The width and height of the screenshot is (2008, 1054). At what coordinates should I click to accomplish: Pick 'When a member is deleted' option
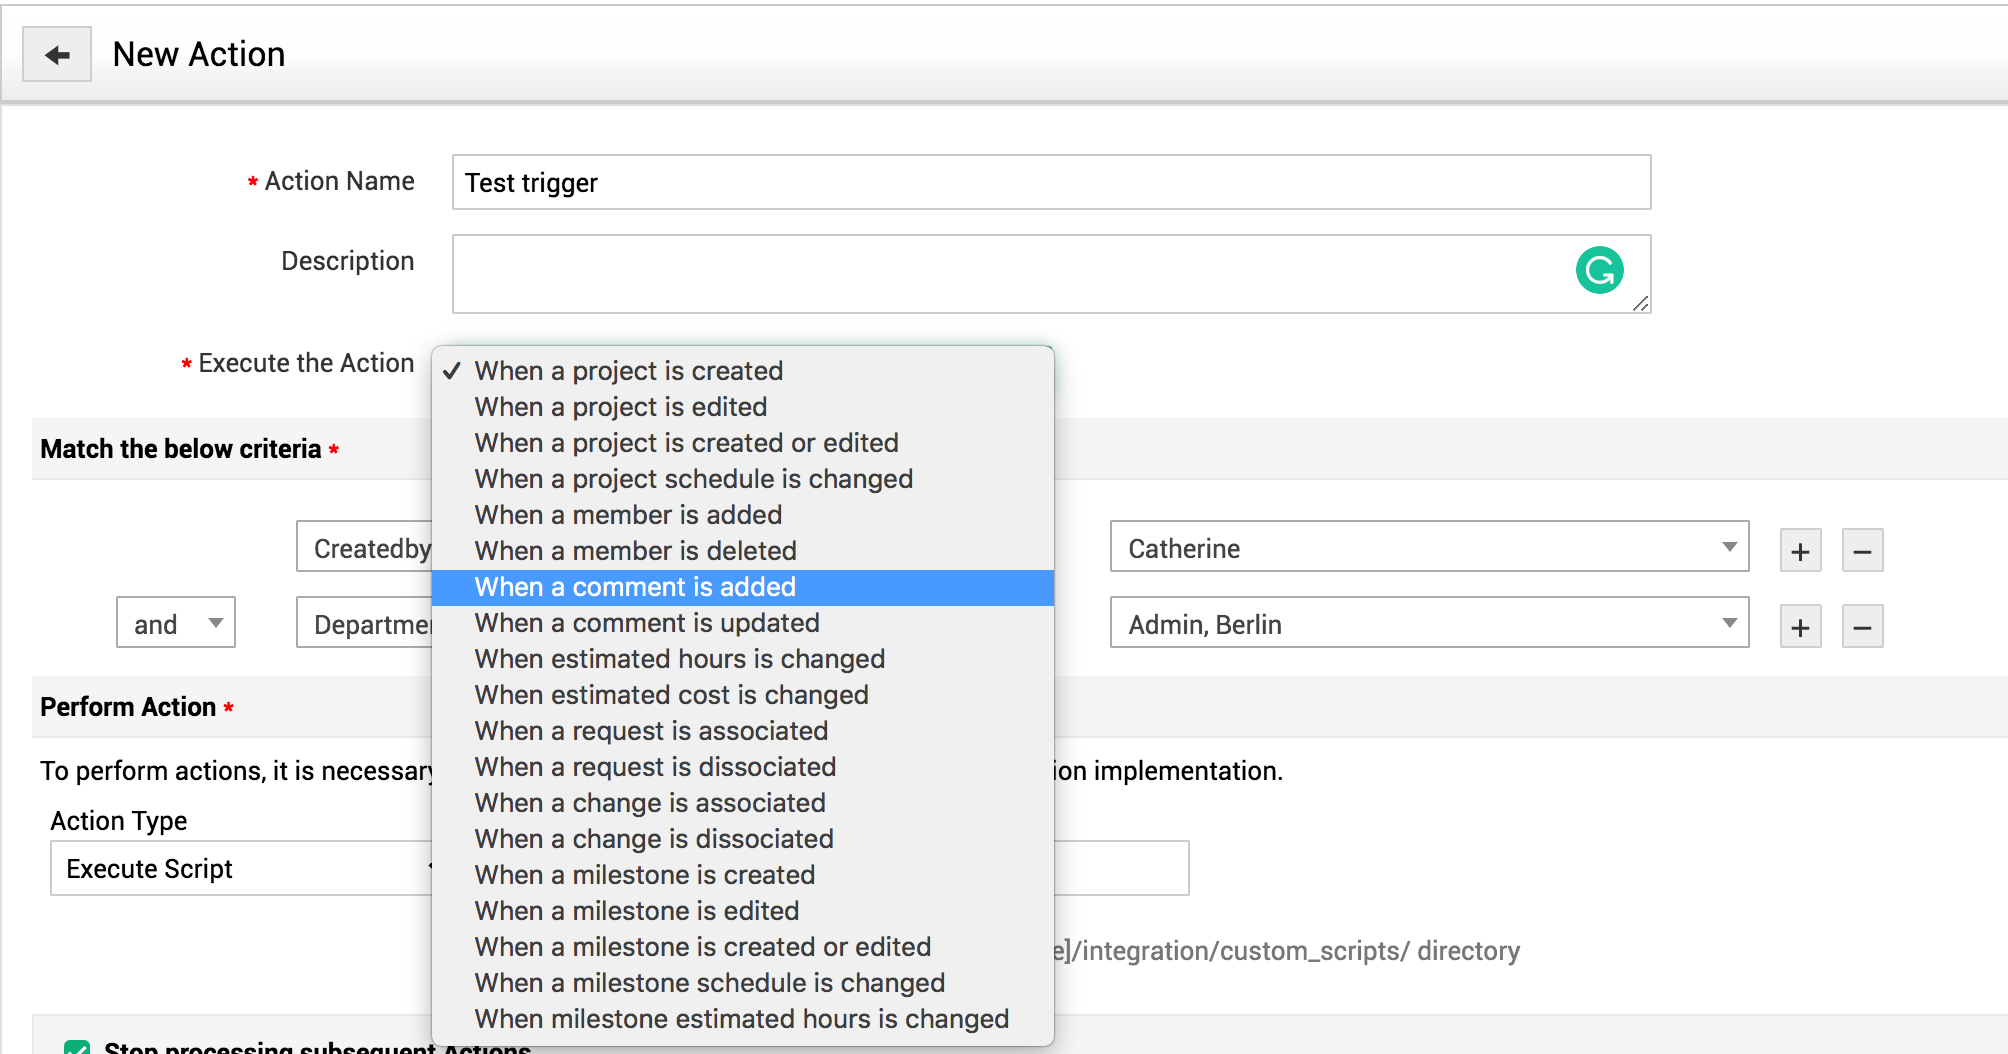click(x=635, y=551)
